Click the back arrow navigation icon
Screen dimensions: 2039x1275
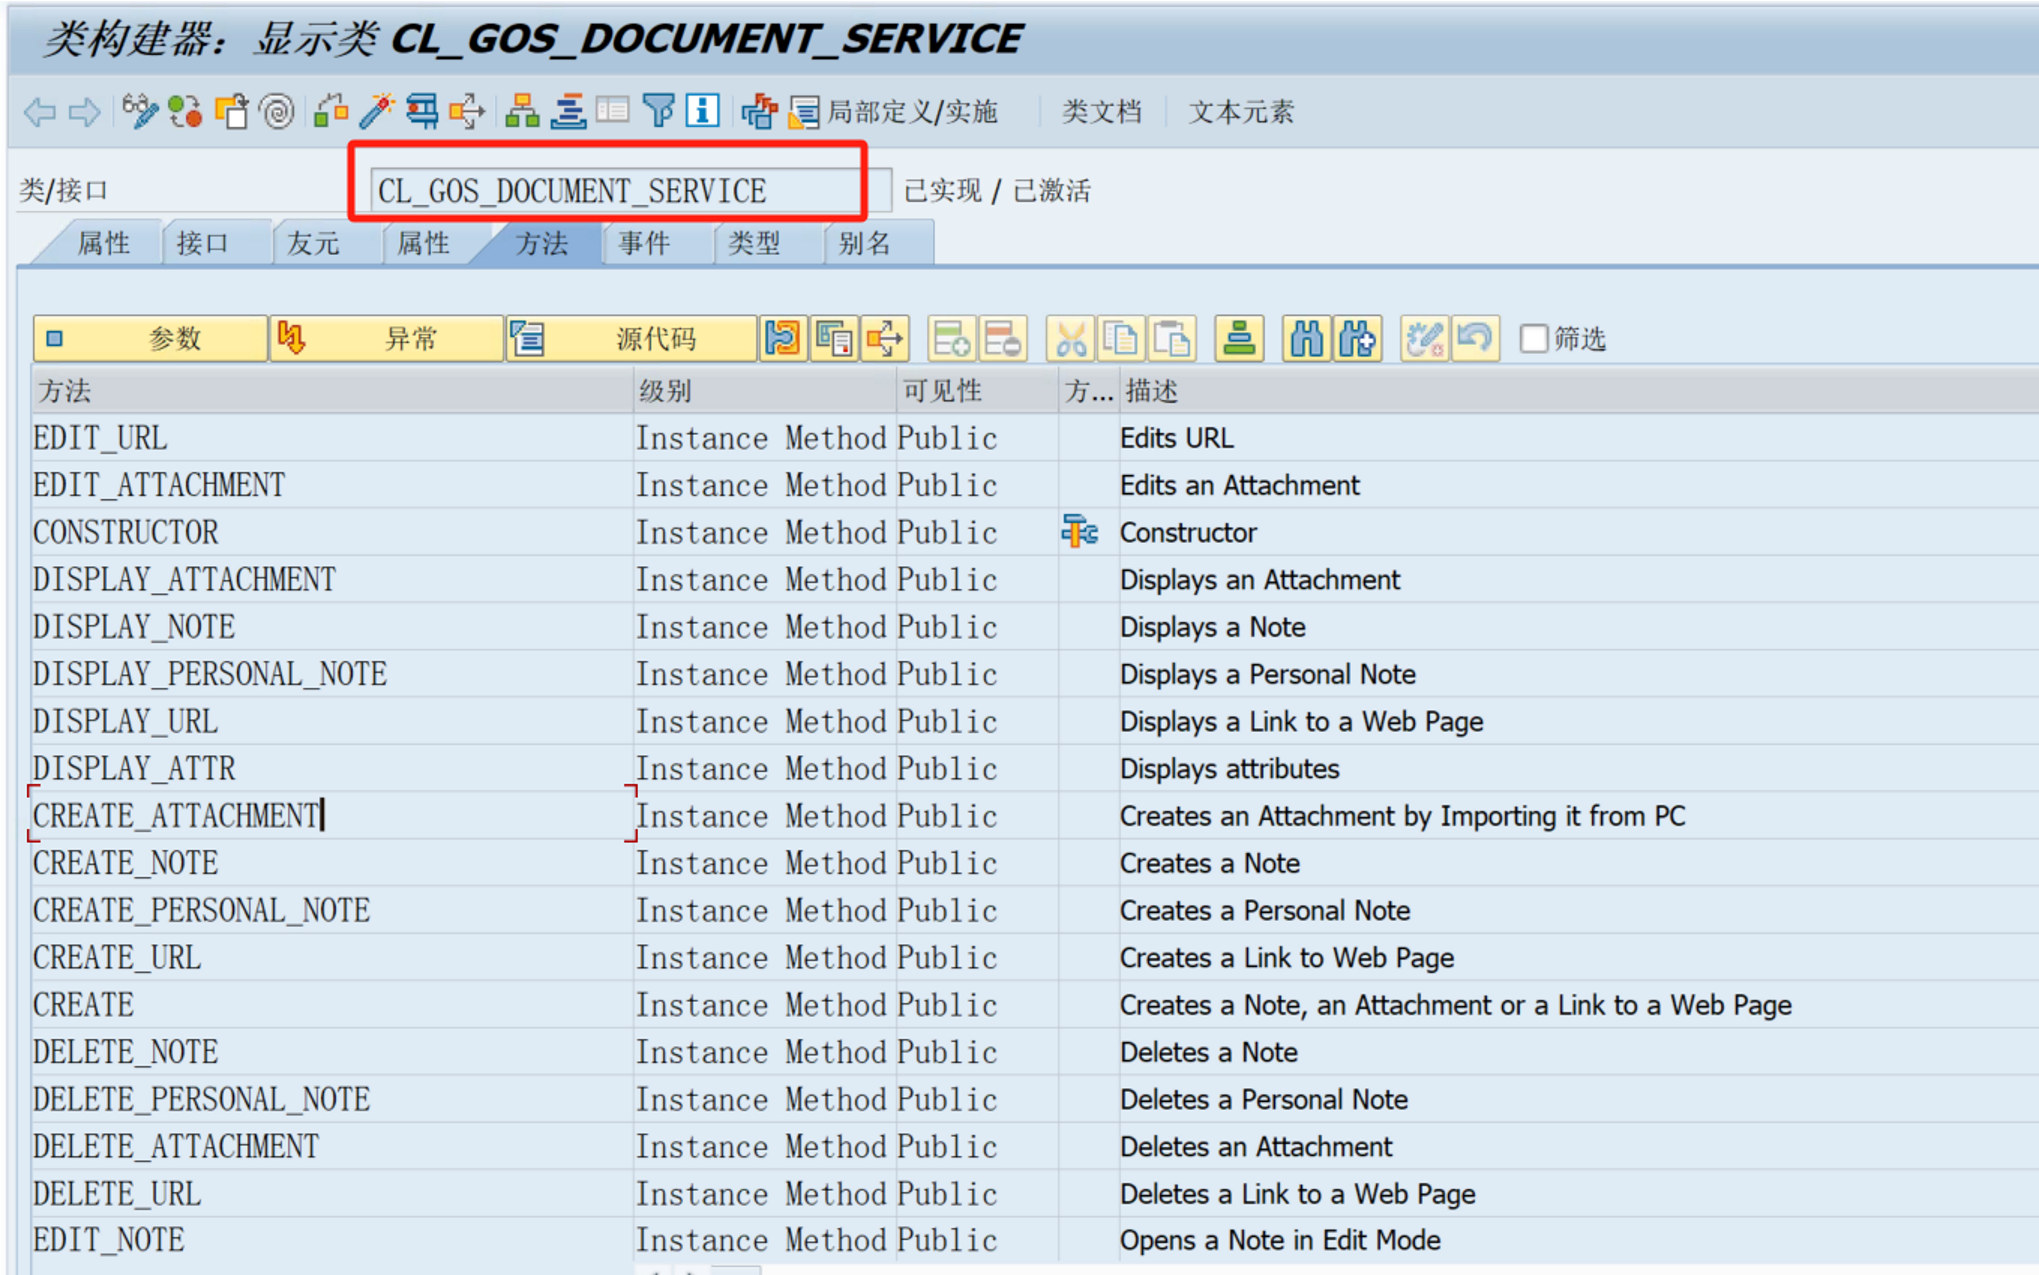pyautogui.click(x=40, y=111)
